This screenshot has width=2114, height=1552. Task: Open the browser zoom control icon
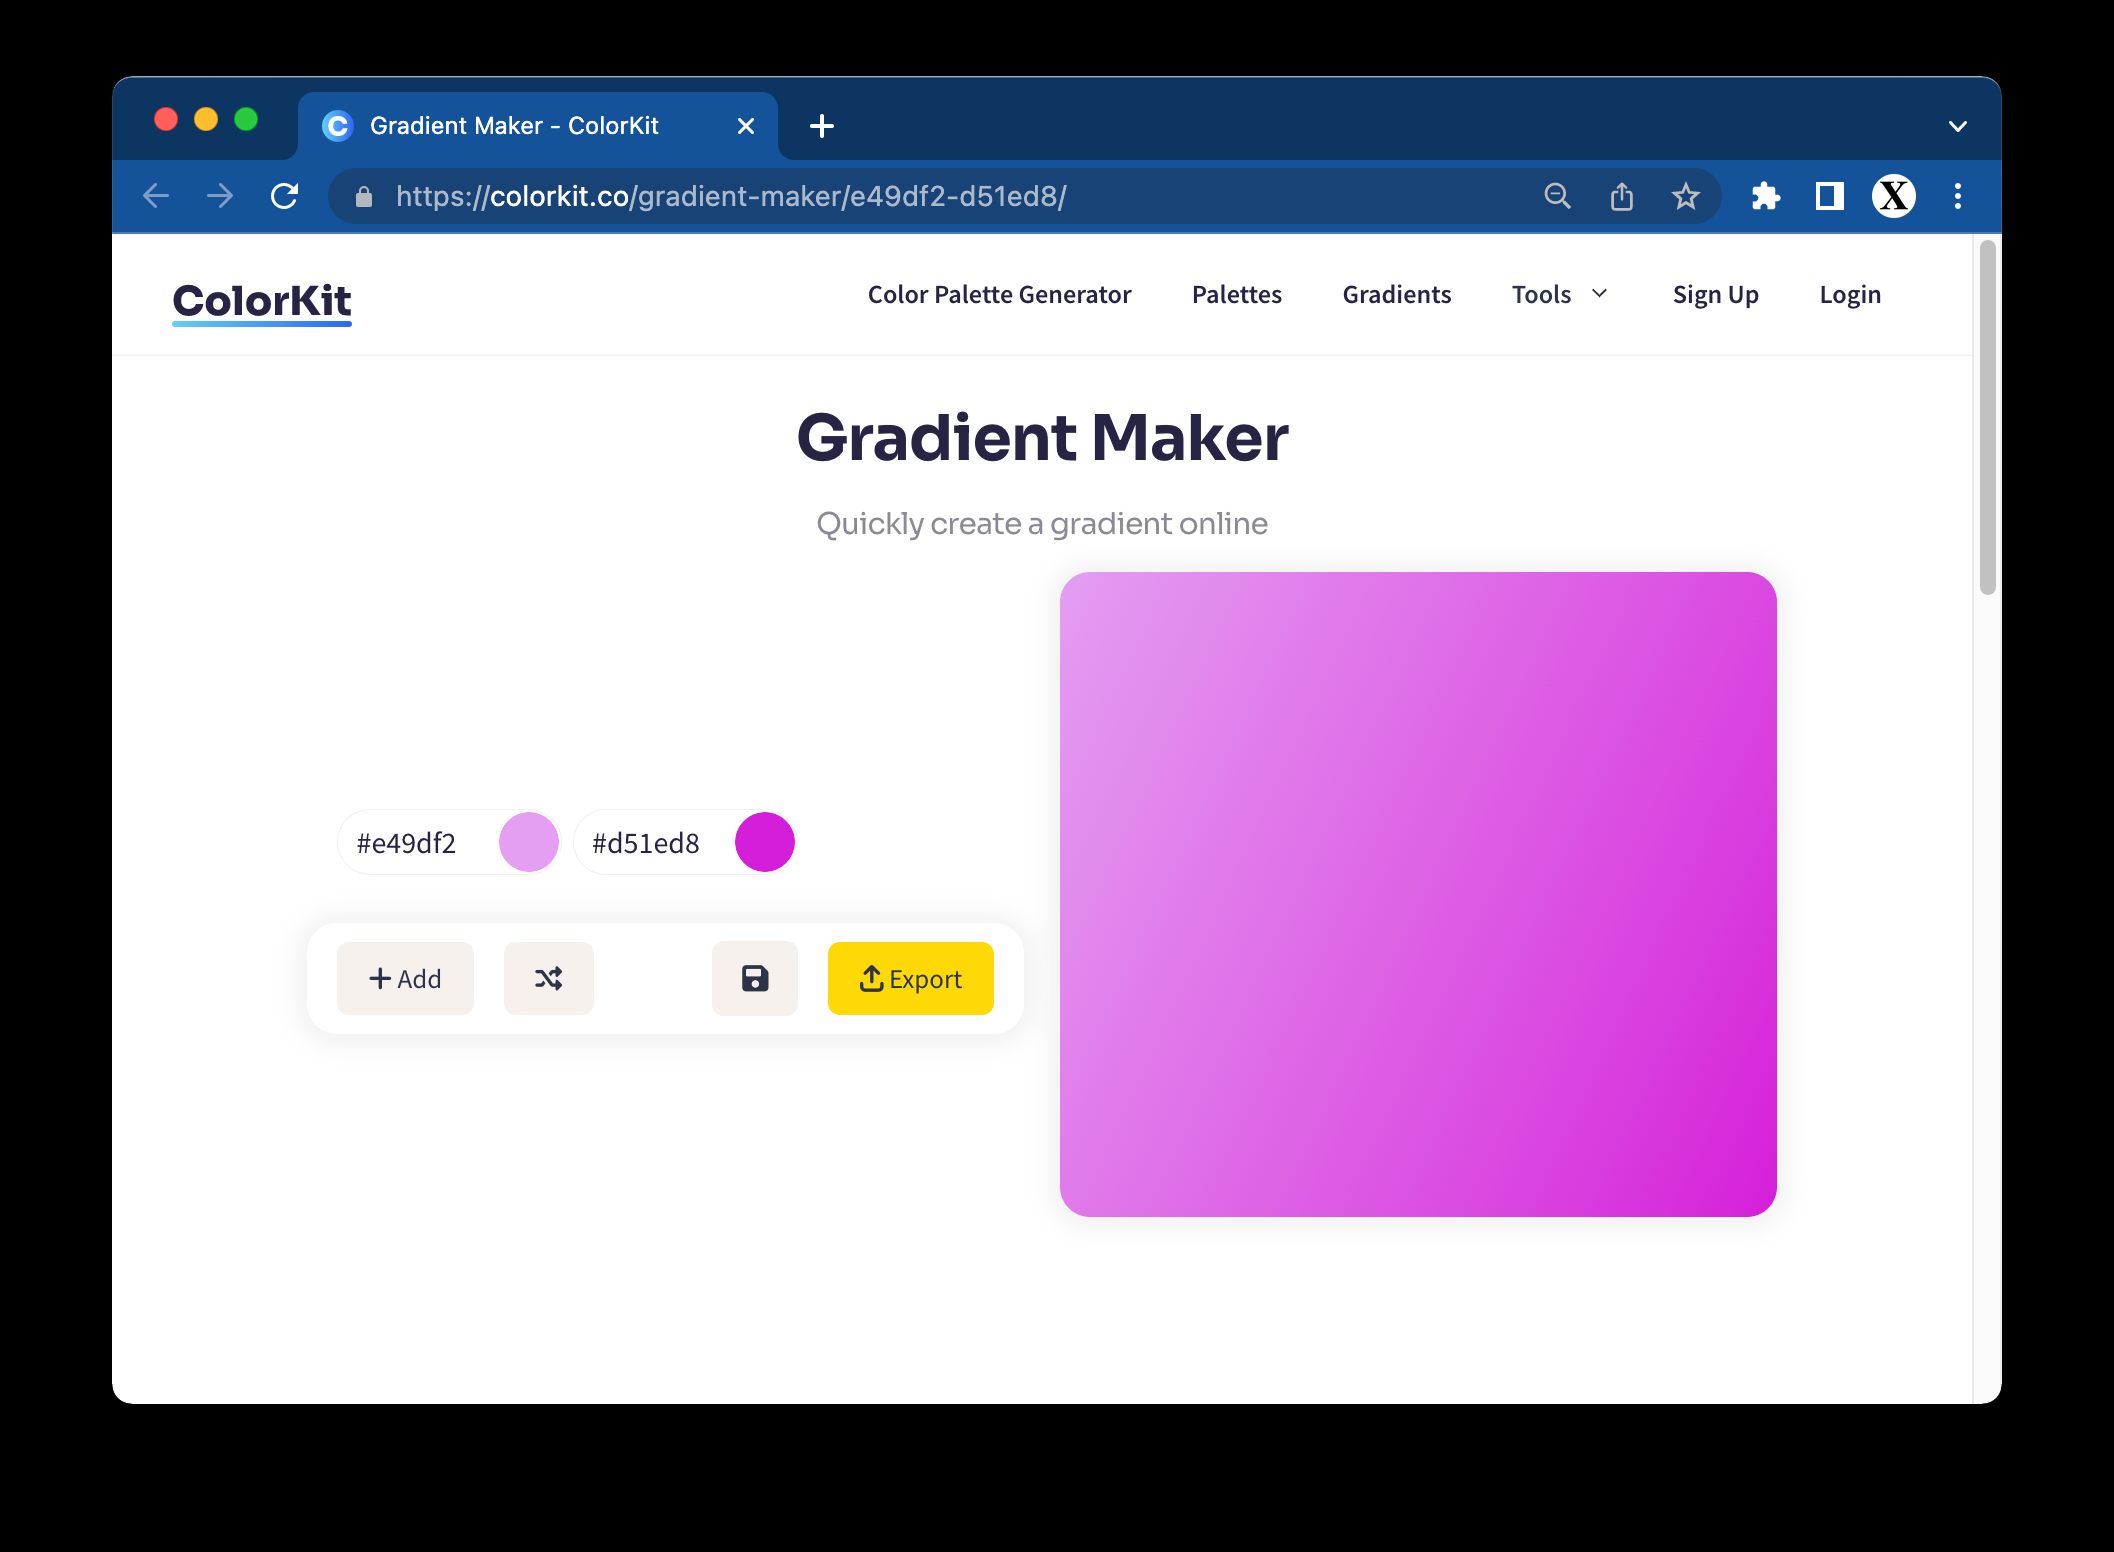(1557, 196)
